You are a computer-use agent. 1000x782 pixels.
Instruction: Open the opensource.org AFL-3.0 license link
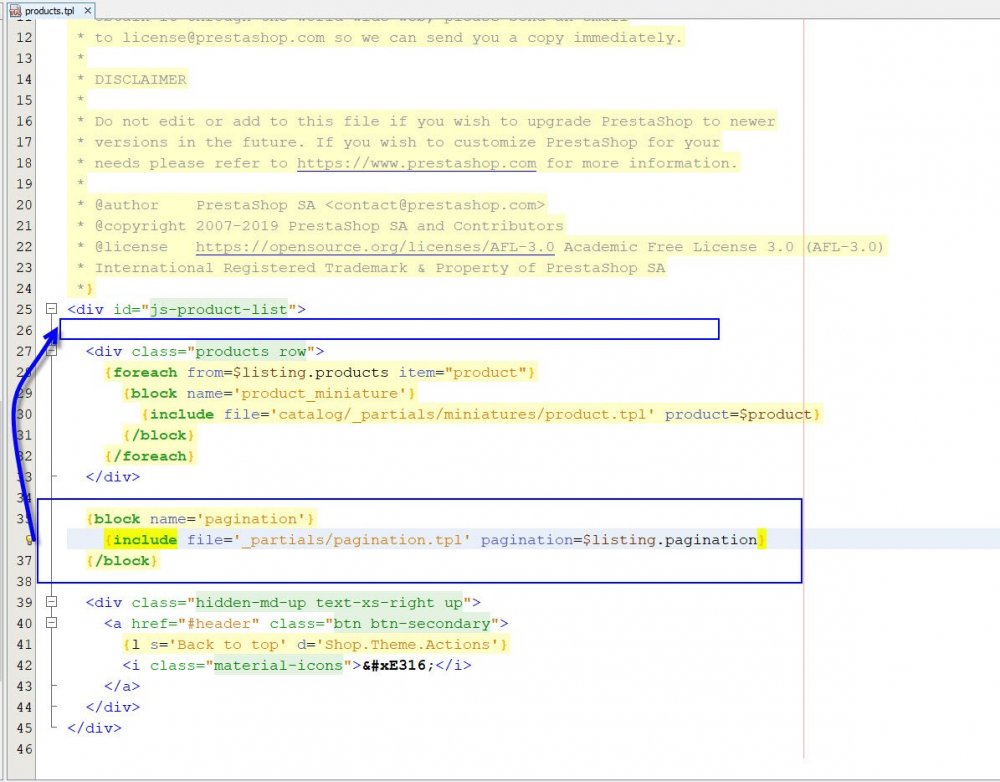[x=375, y=247]
